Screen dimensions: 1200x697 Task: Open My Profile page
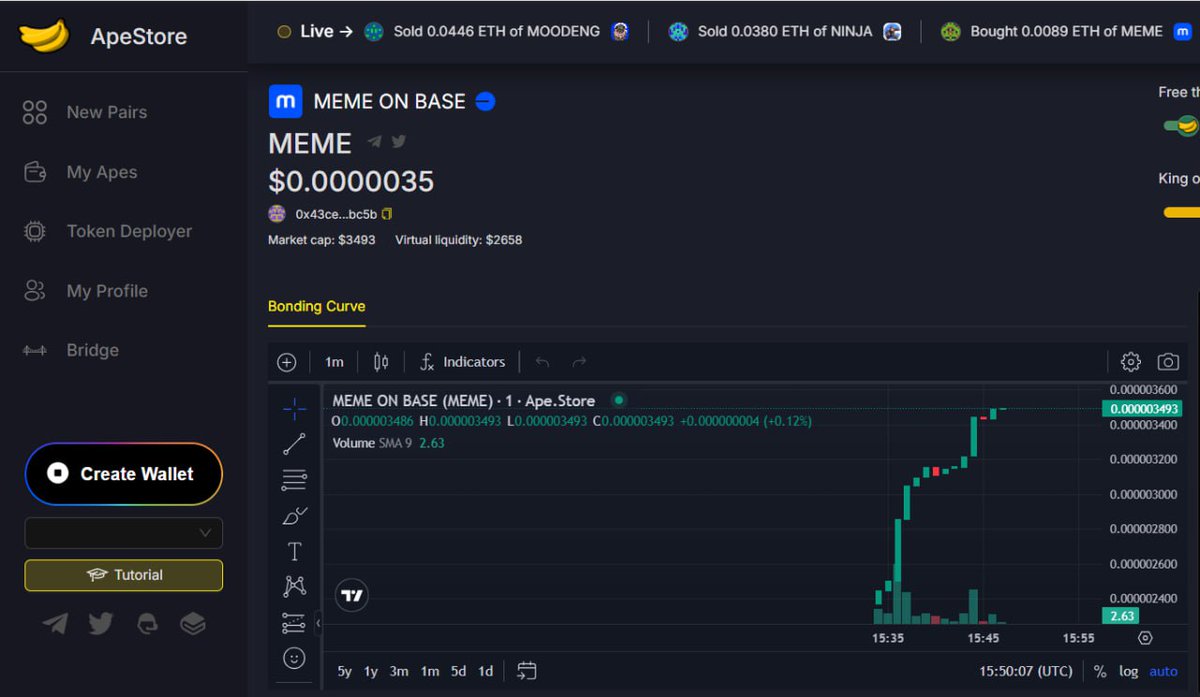click(x=85, y=291)
